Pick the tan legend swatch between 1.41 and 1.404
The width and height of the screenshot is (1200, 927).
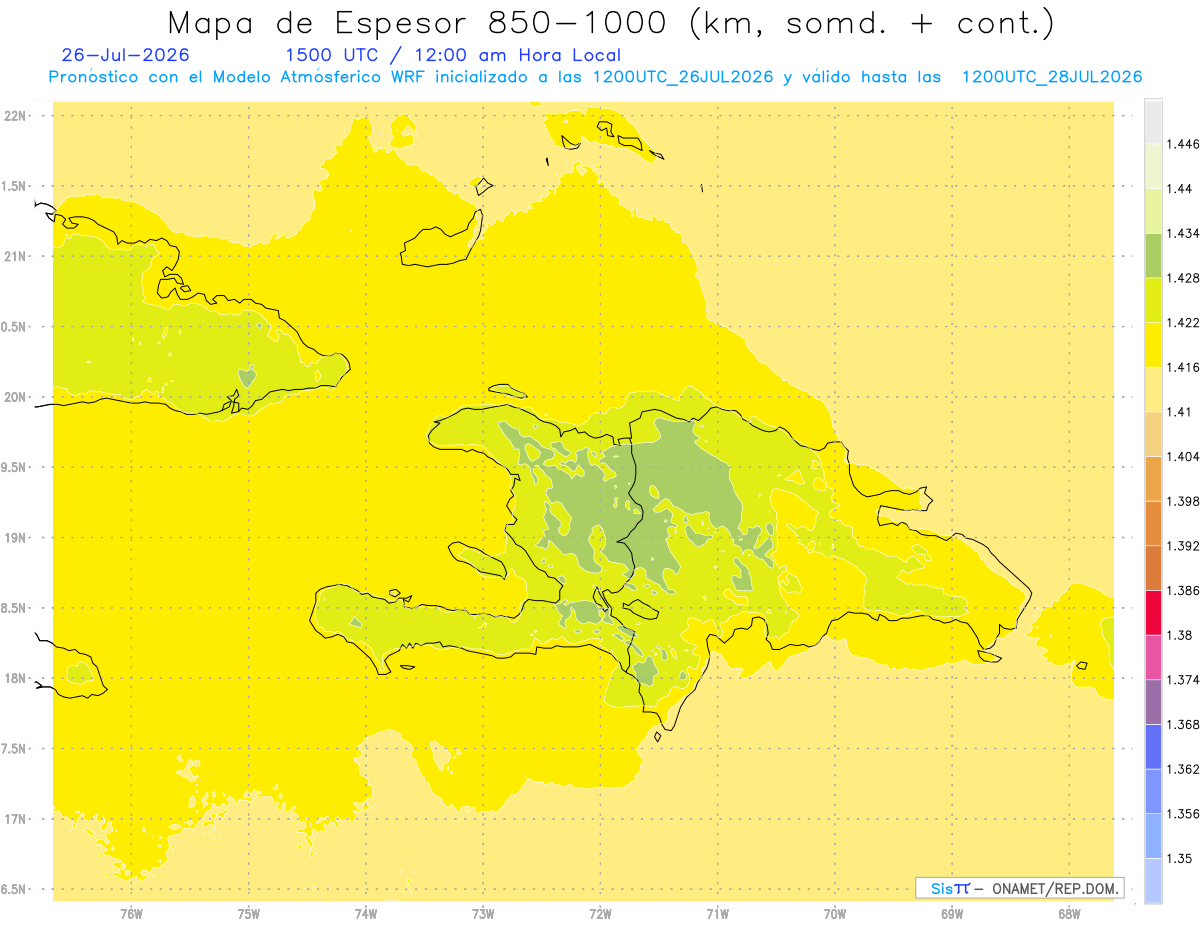pos(1153,434)
